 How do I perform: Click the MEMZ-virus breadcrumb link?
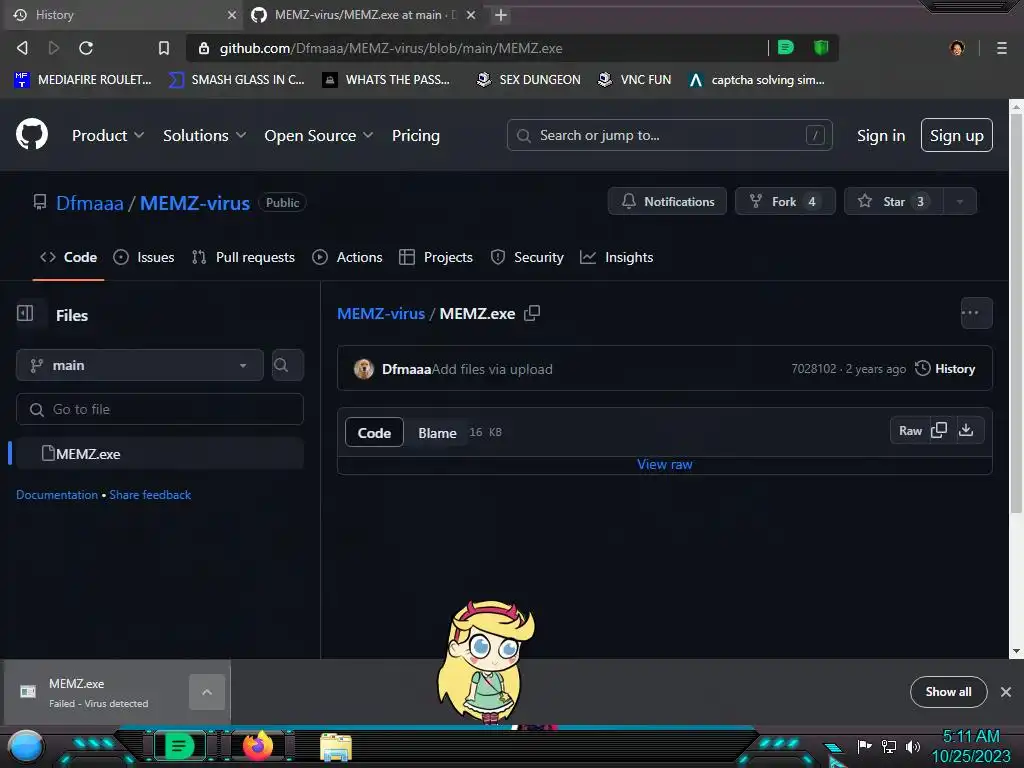[381, 313]
